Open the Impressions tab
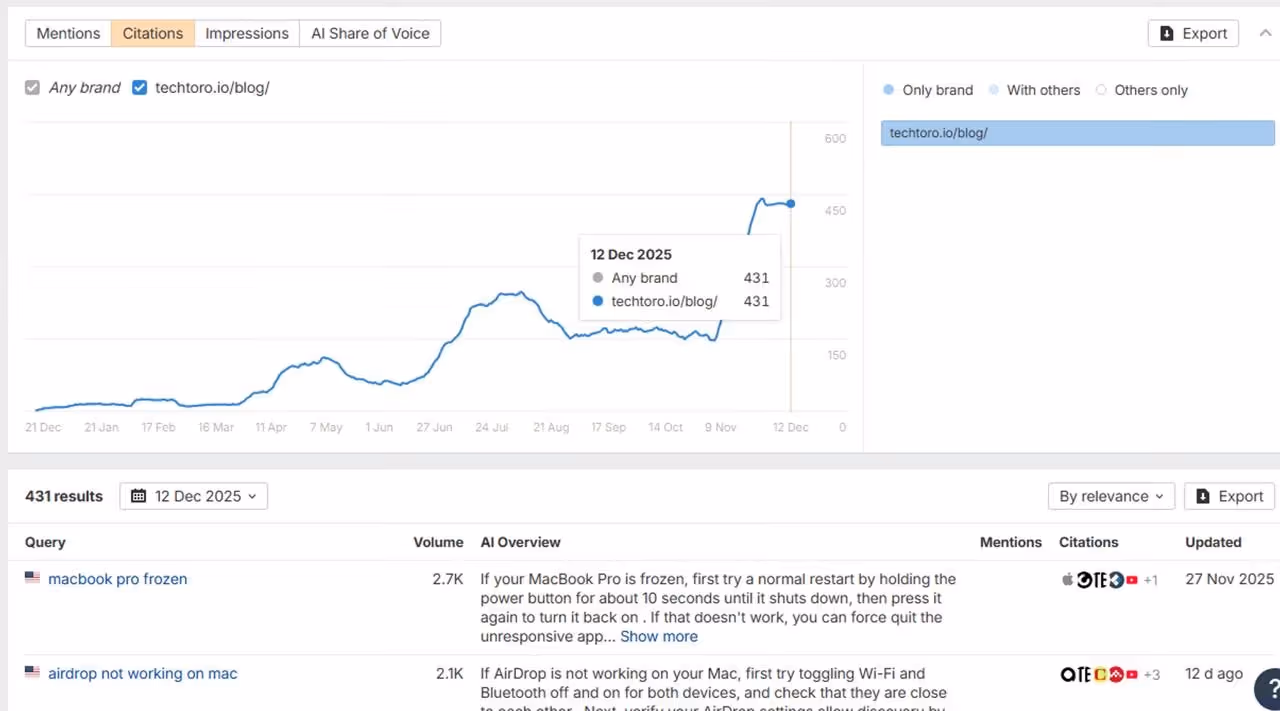1280x711 pixels. pyautogui.click(x=247, y=33)
